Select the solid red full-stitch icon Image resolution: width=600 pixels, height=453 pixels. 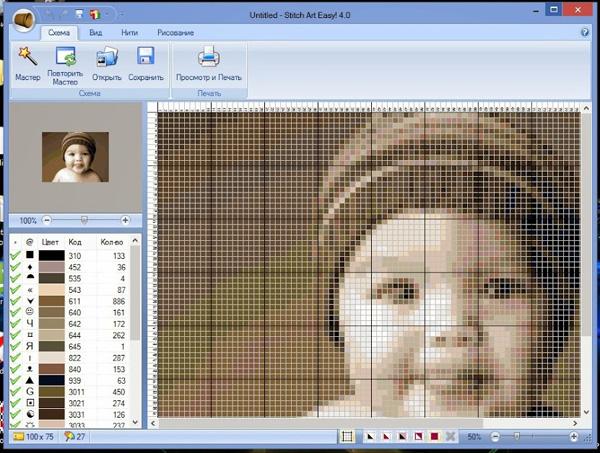(434, 437)
